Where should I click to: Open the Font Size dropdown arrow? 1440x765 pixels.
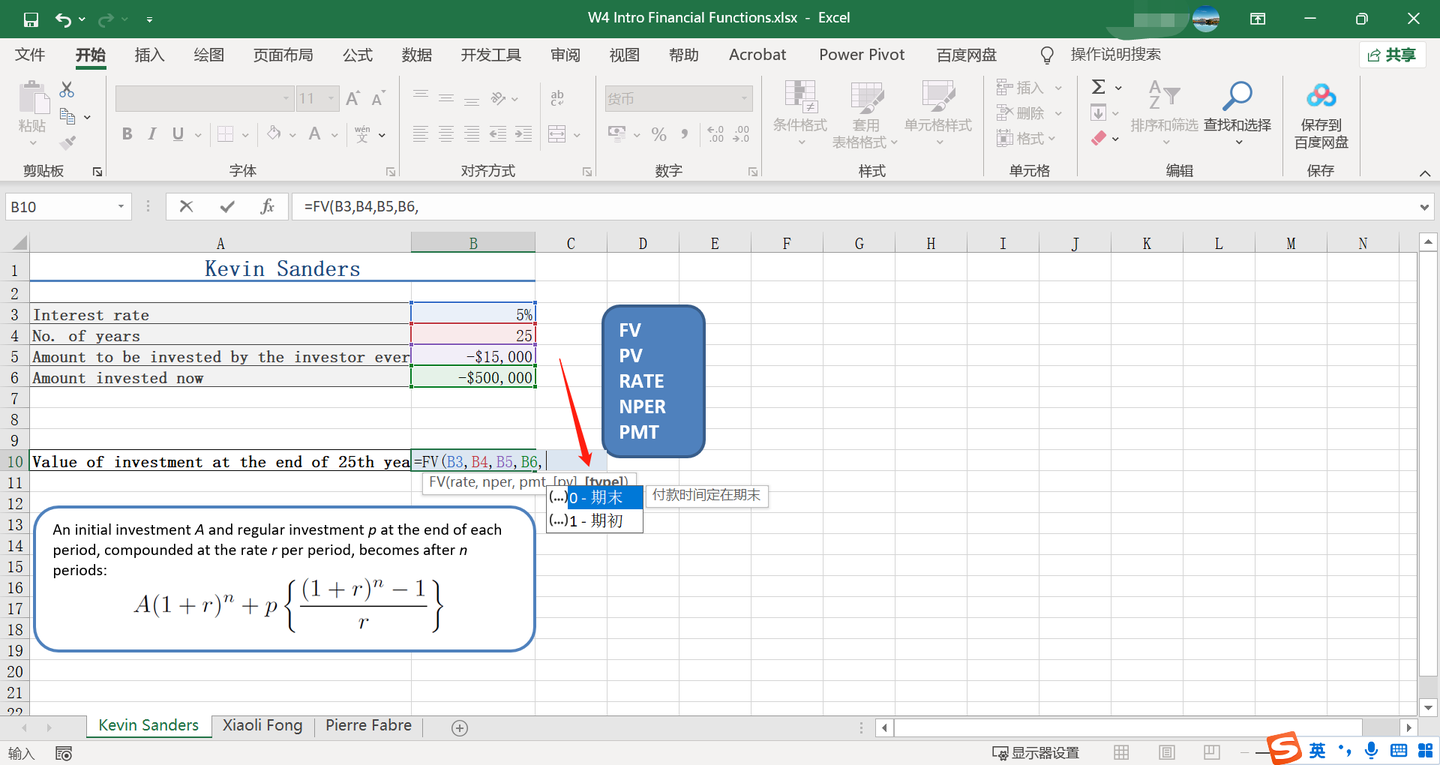(x=330, y=97)
